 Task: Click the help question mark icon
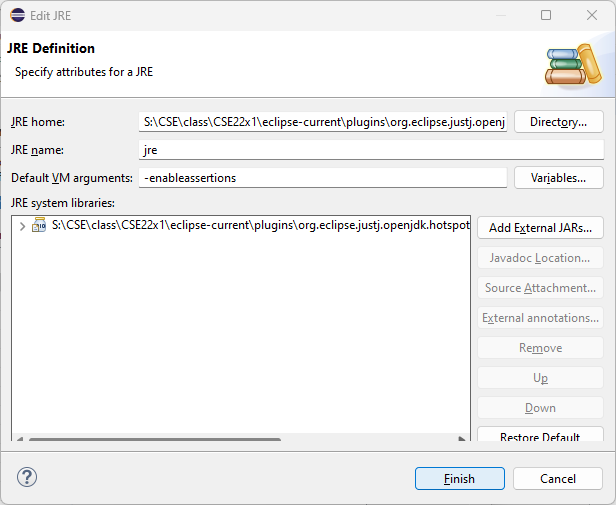(x=27, y=478)
